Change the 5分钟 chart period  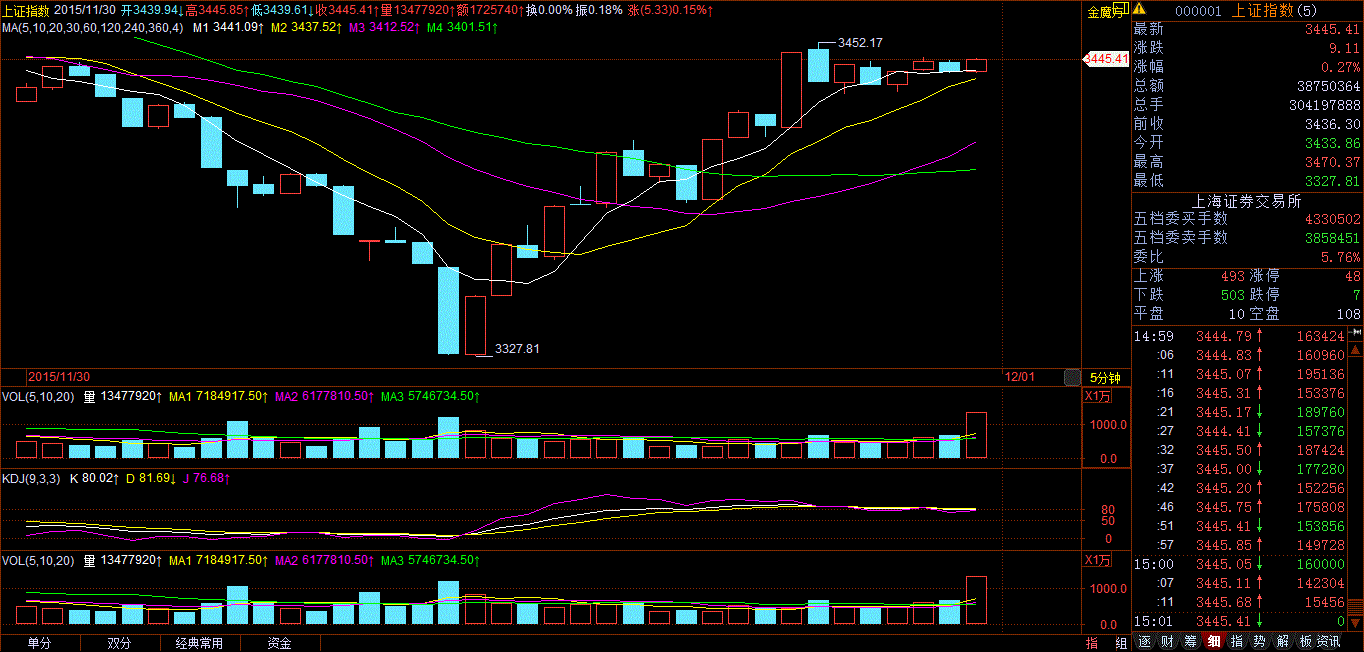(x=1104, y=378)
